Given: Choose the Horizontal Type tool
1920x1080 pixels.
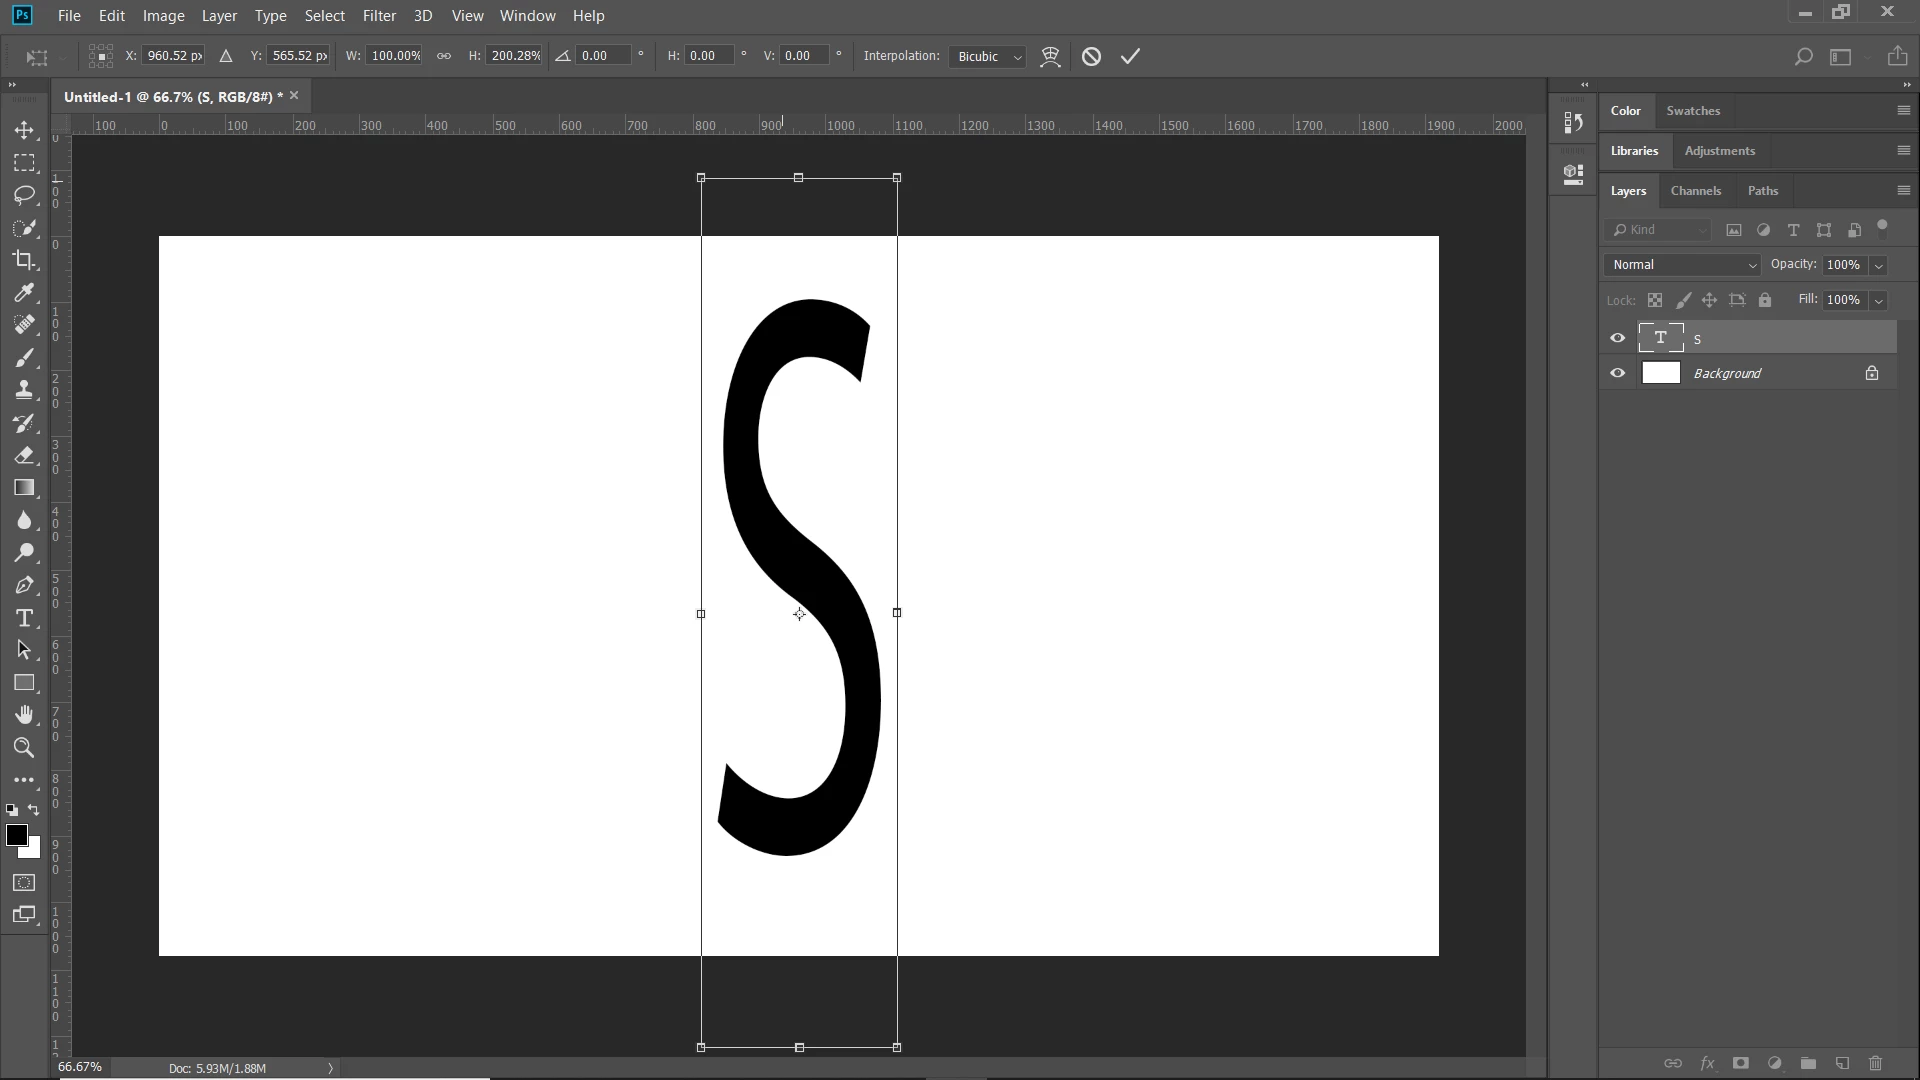Looking at the screenshot, I should click(24, 618).
